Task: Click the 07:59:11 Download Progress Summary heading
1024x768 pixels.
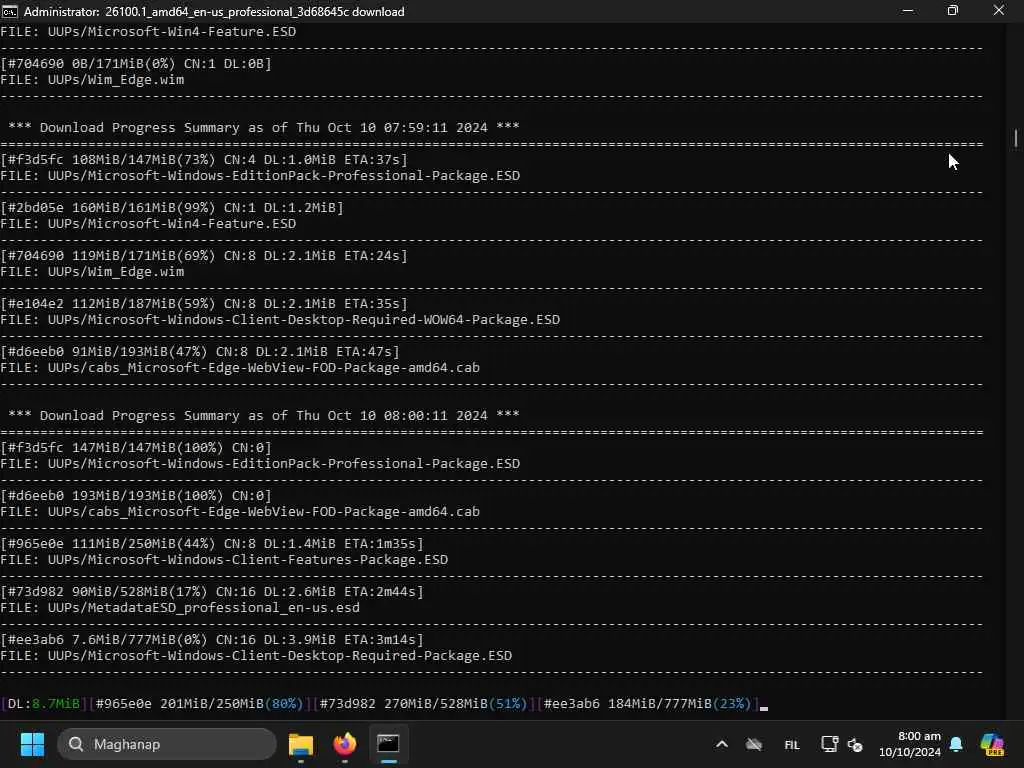Action: (264, 127)
